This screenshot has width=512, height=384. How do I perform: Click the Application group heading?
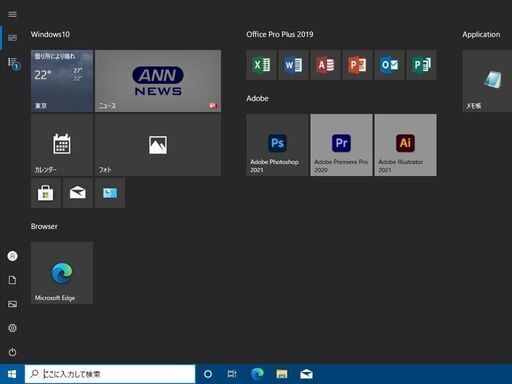(481, 34)
